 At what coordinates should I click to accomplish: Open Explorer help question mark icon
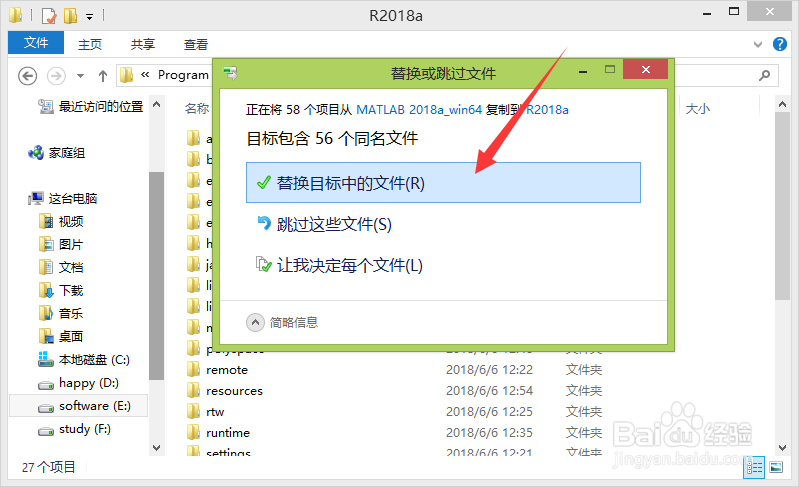click(x=780, y=44)
